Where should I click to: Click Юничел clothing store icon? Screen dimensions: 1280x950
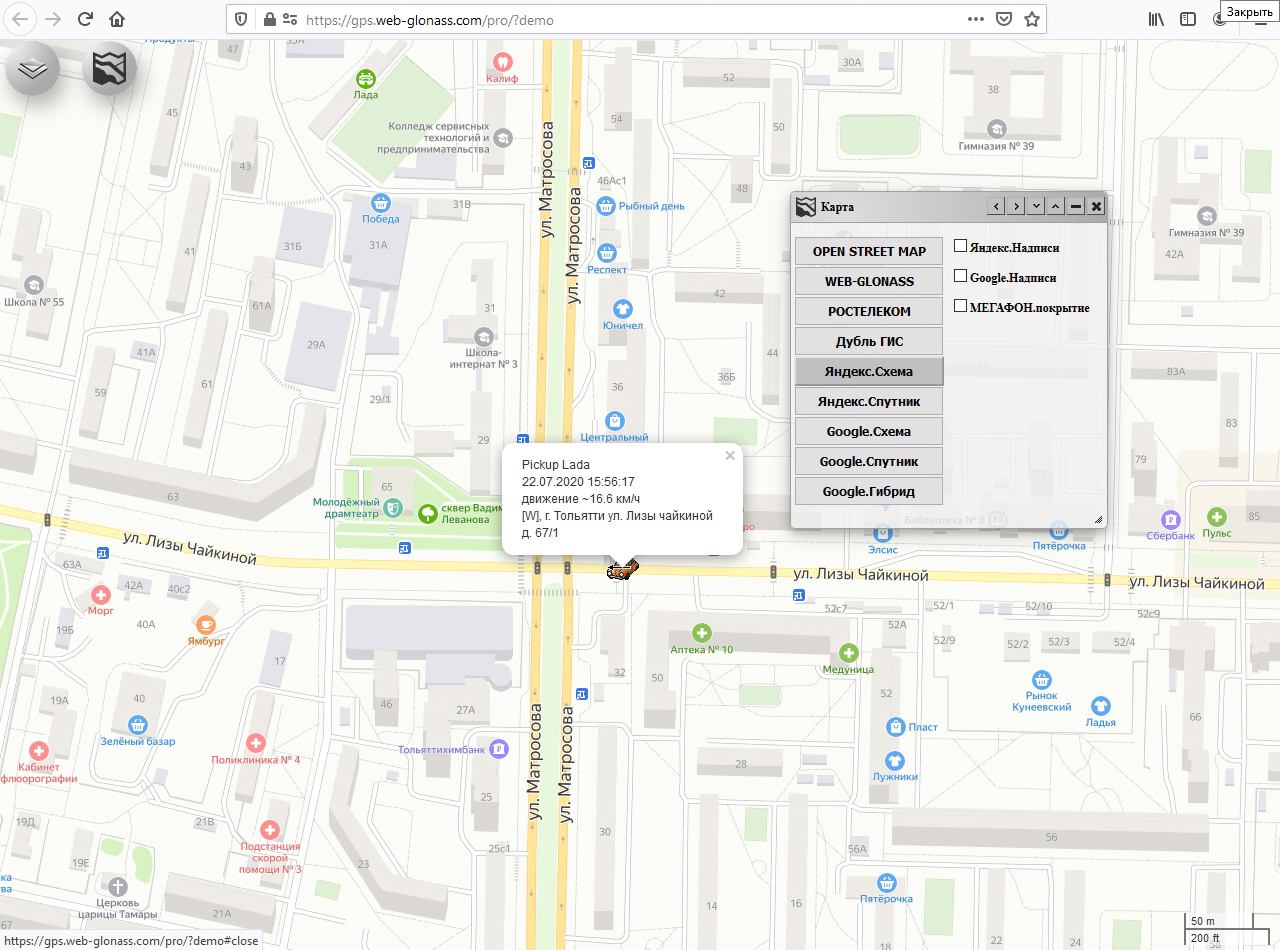click(x=623, y=309)
